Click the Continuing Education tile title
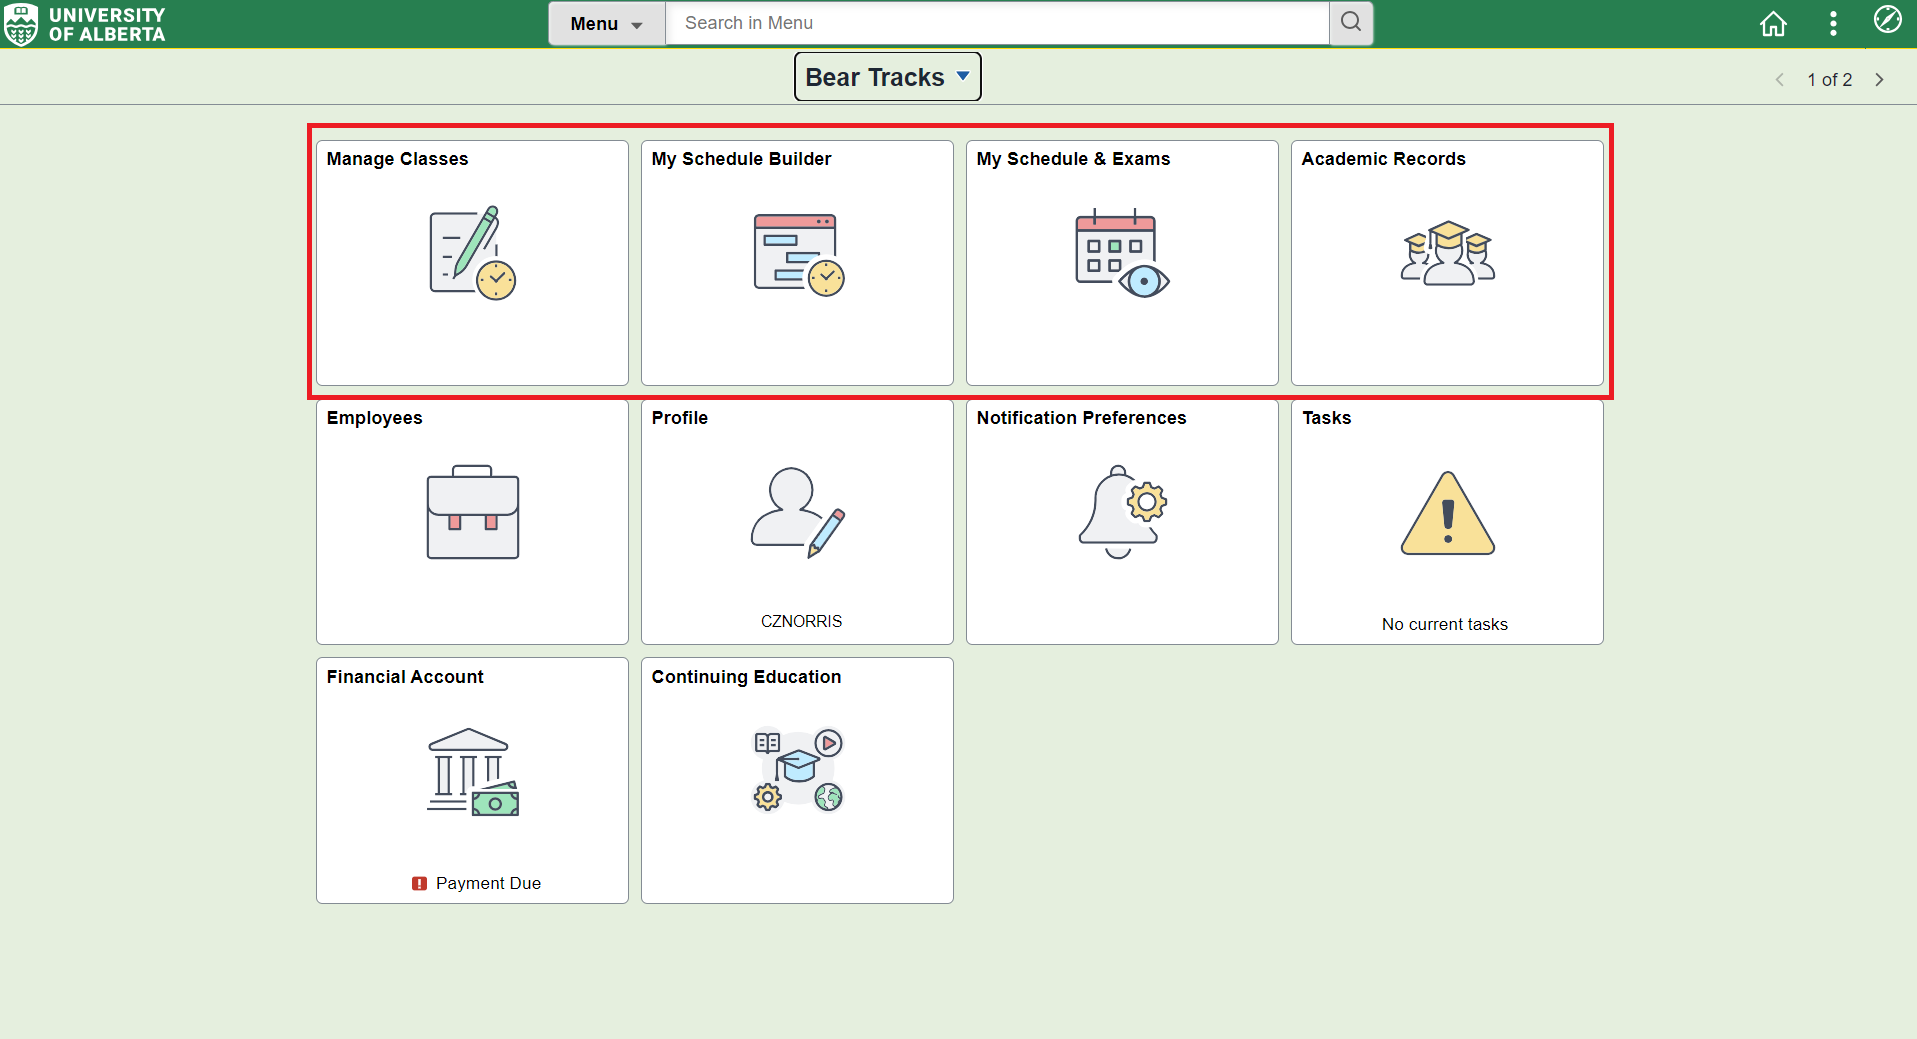 coord(746,677)
